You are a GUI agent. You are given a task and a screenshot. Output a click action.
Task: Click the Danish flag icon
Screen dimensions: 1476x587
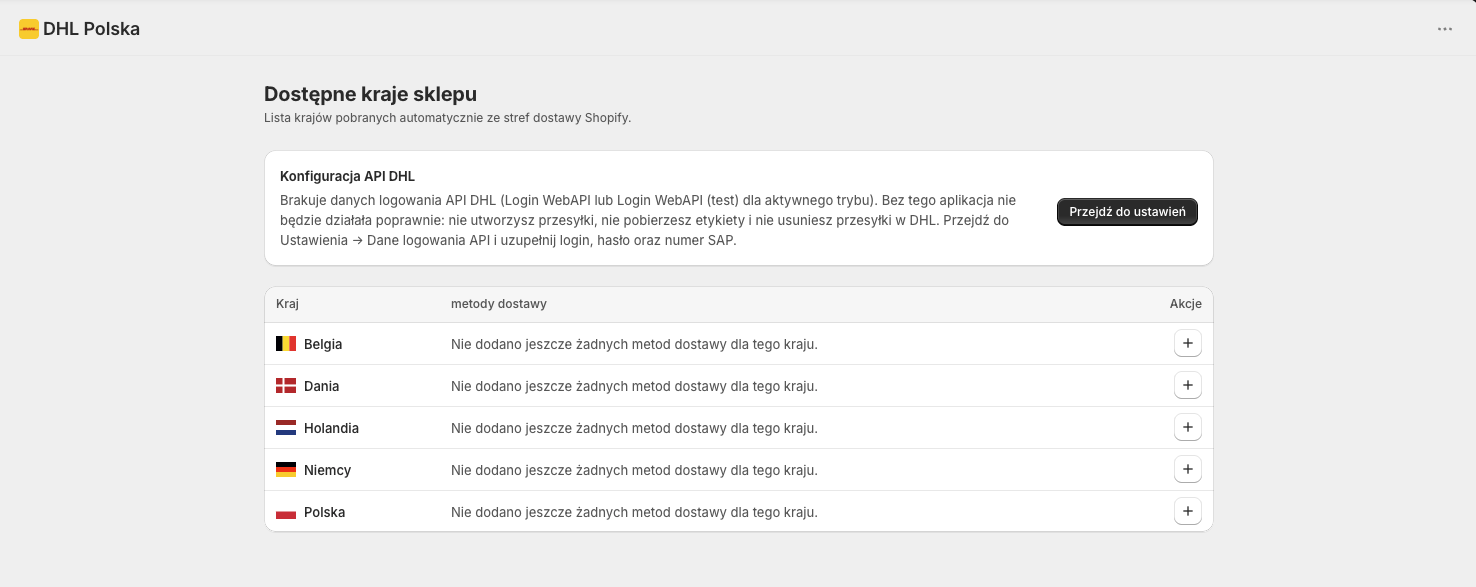[286, 386]
